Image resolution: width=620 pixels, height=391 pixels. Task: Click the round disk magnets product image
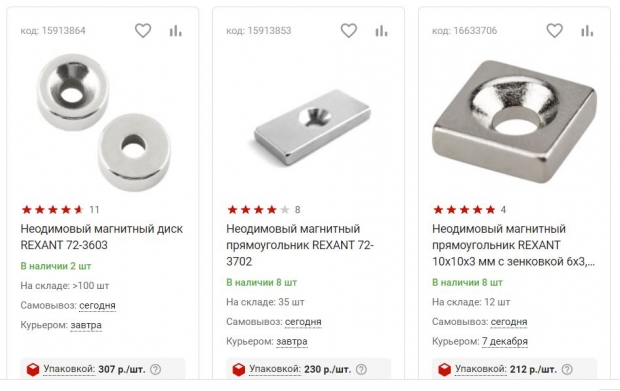click(104, 123)
